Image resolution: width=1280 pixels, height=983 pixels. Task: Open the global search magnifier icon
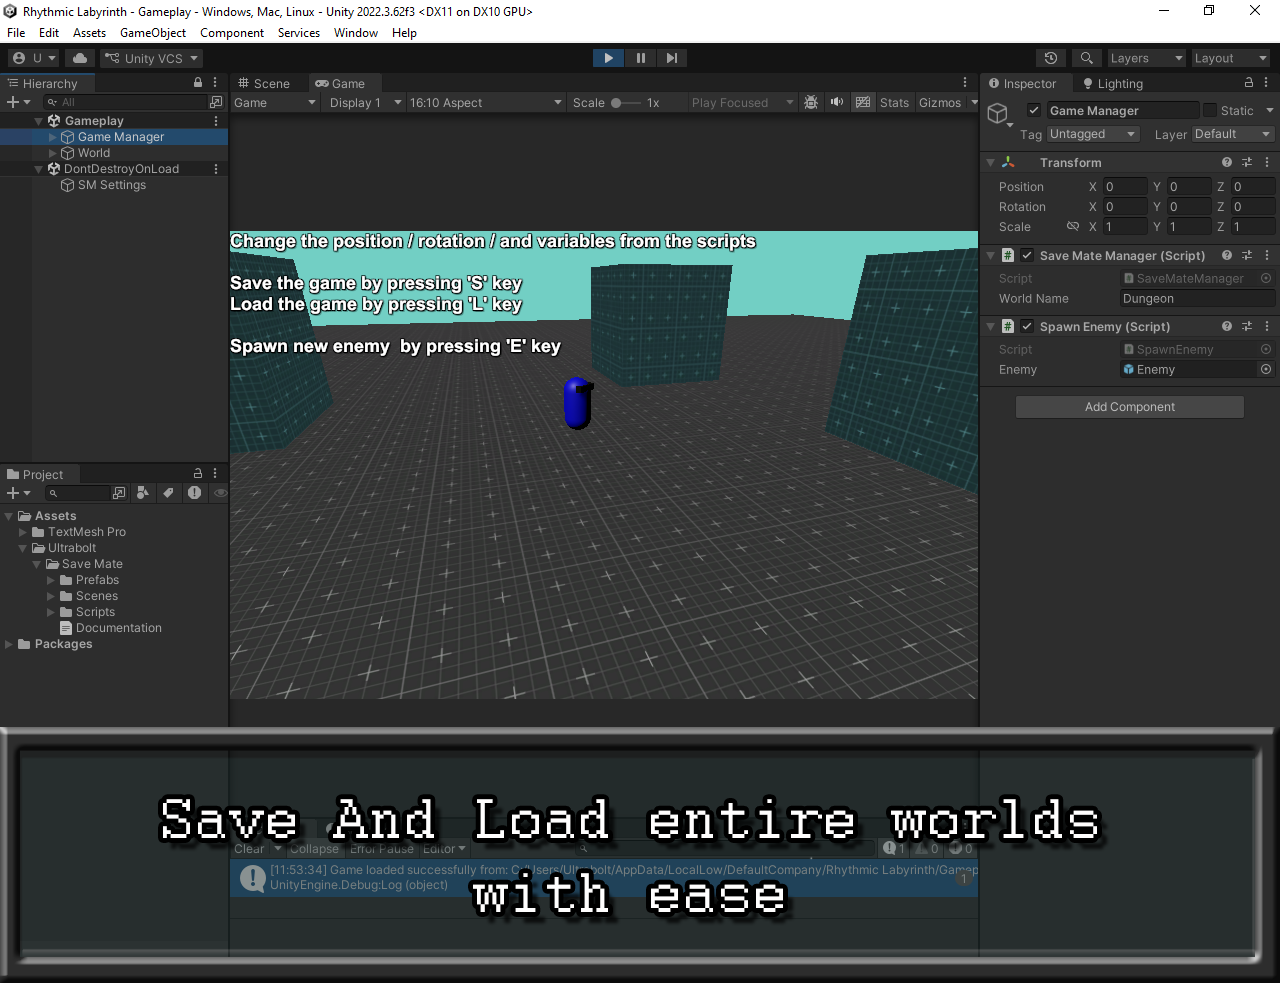[x=1086, y=58]
